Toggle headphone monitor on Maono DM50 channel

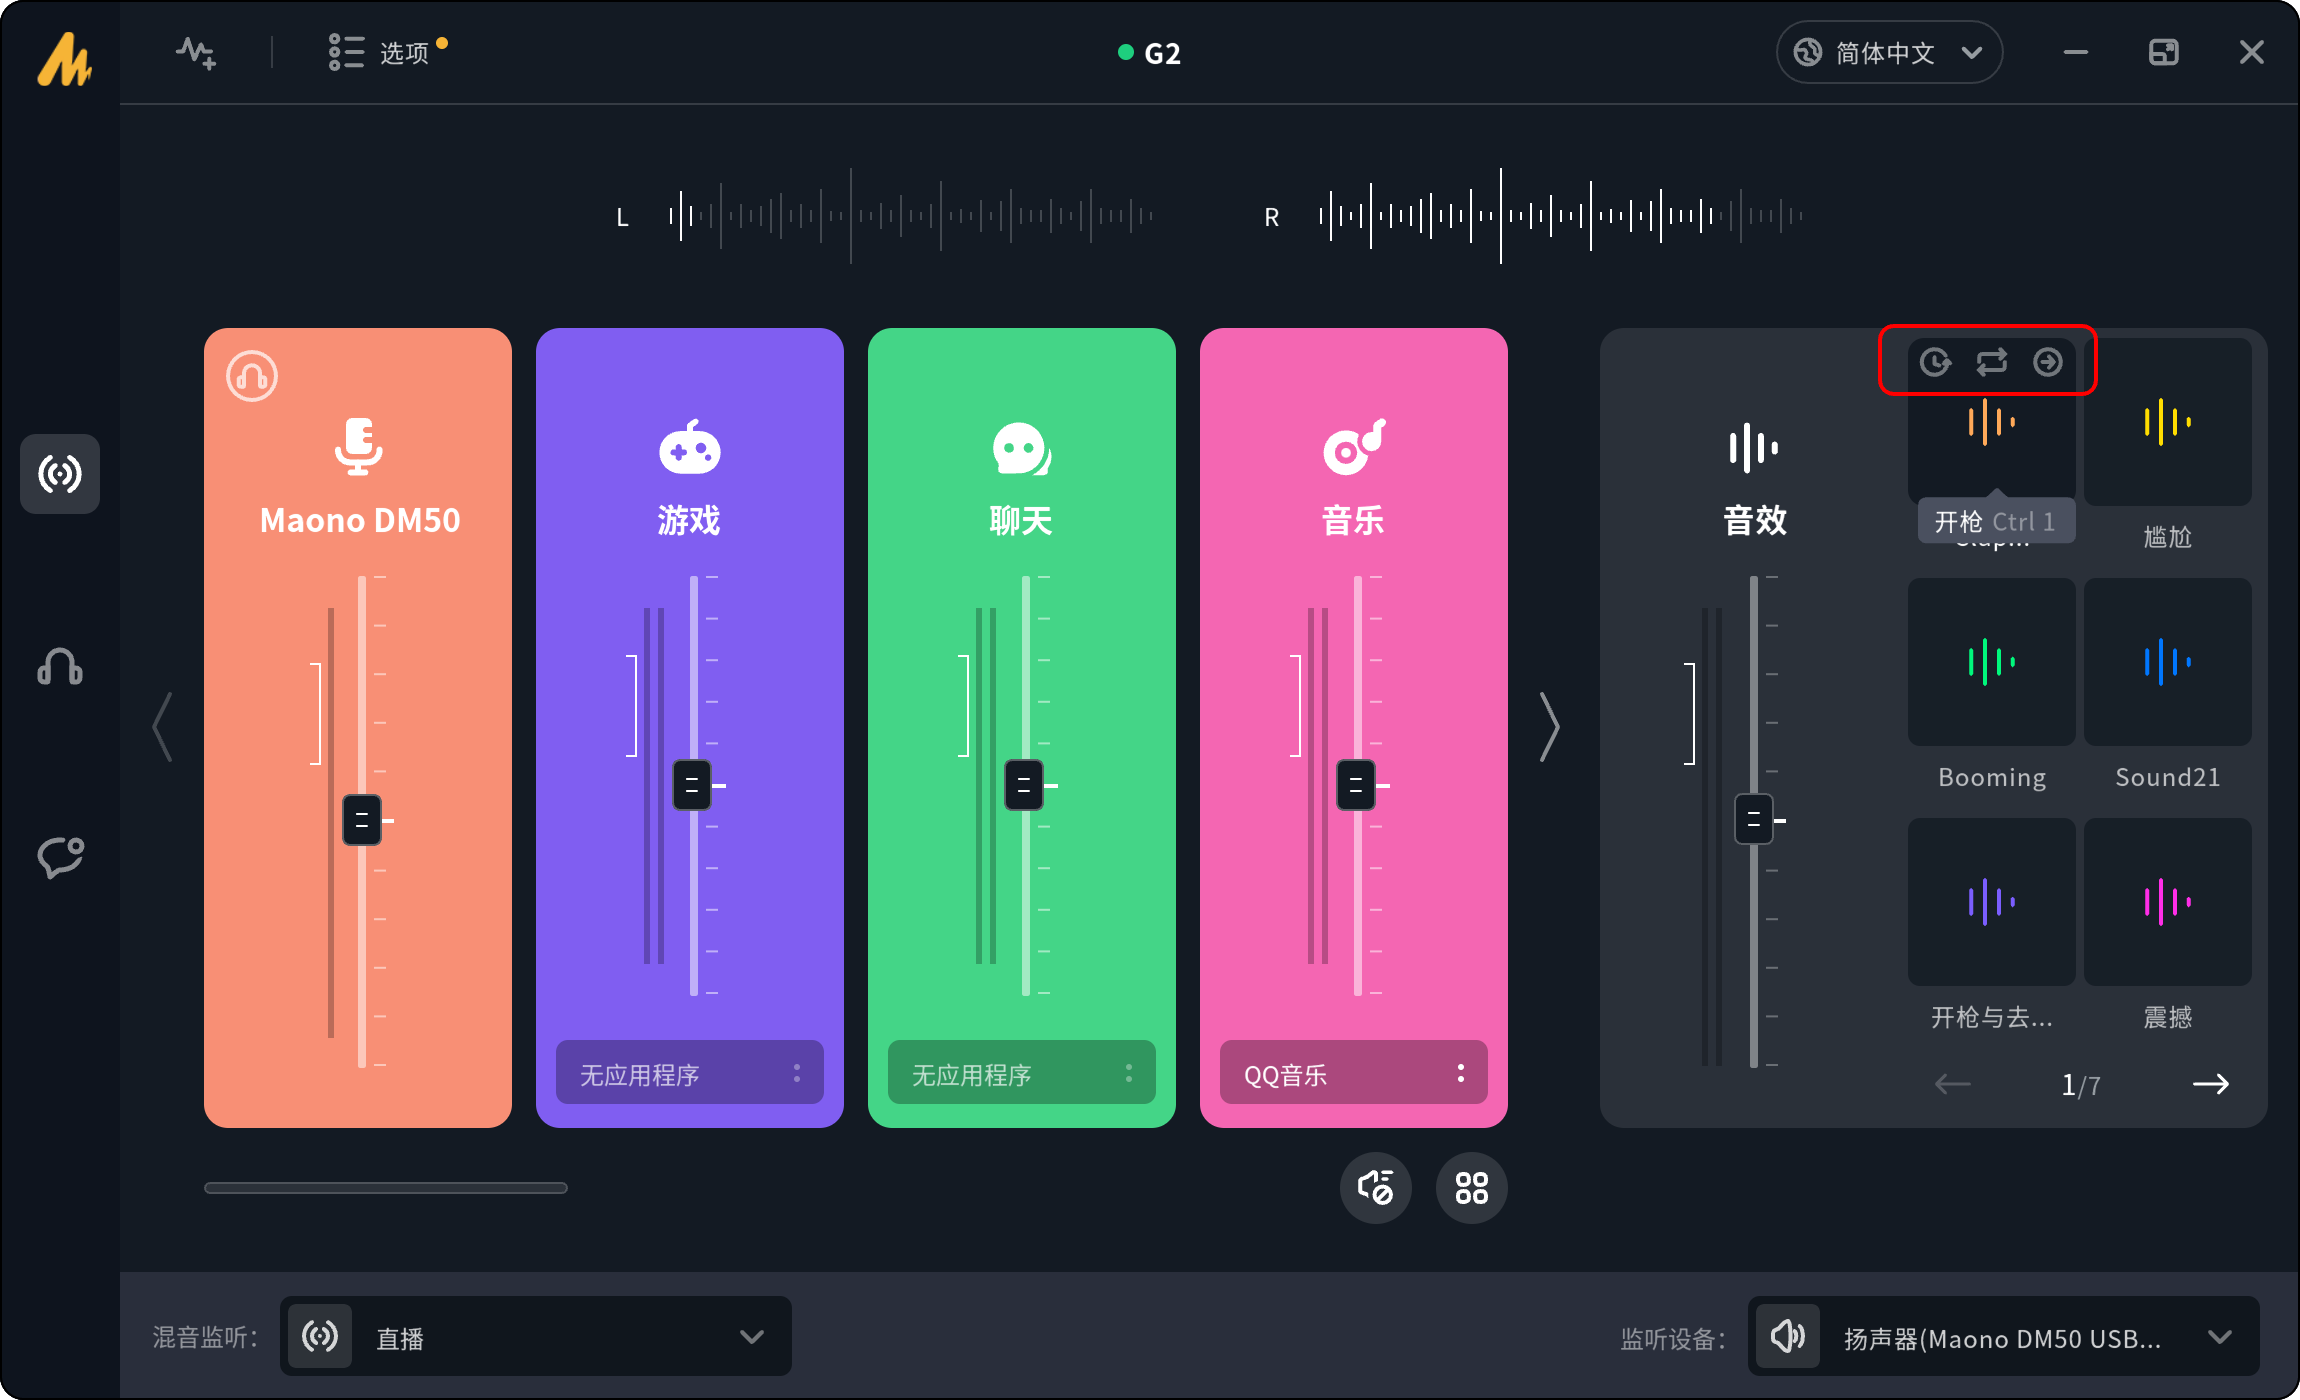click(251, 376)
